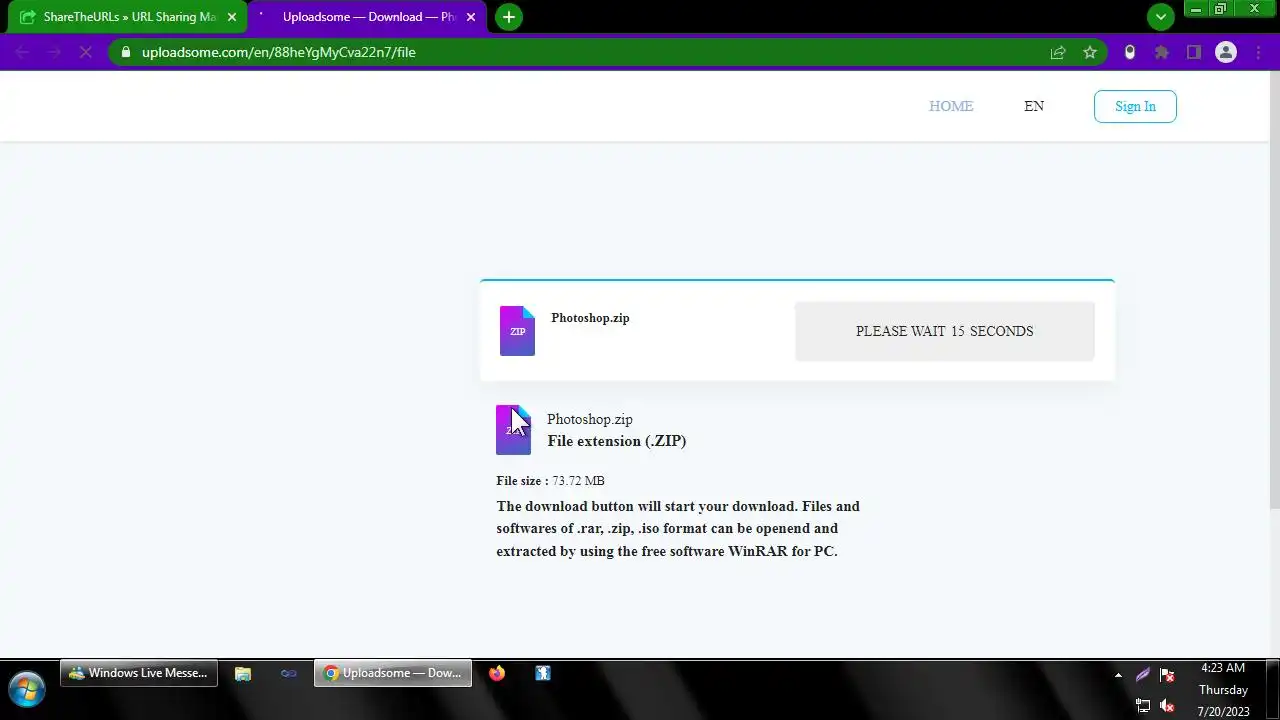
Task: Switch to the Chrome Uploadsome taskbar button
Action: pos(393,673)
